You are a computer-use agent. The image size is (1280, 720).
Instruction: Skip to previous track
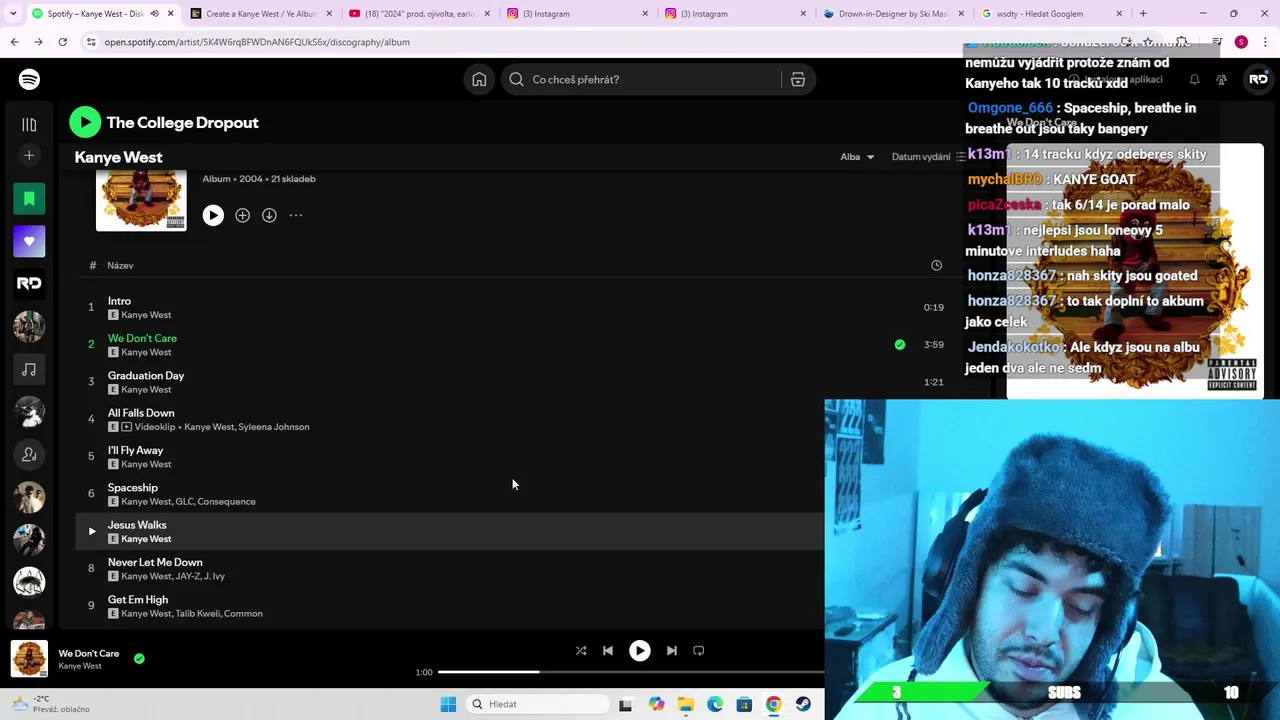(x=607, y=650)
